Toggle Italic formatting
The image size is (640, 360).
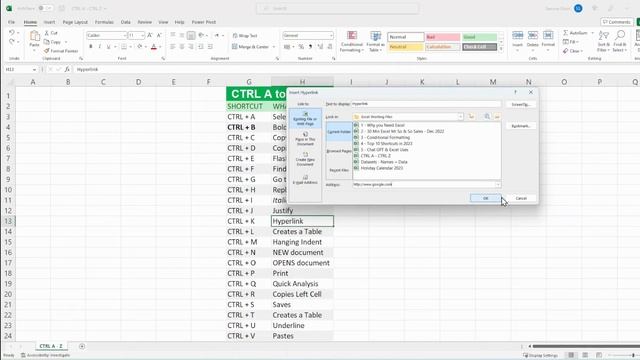[x=100, y=47]
